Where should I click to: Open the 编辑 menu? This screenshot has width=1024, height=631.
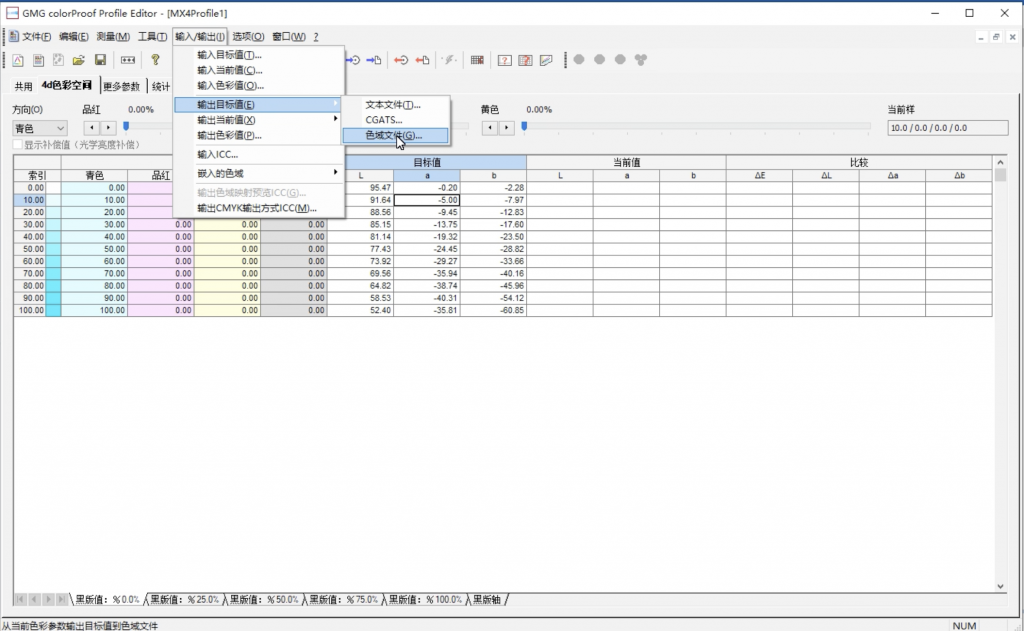(x=73, y=37)
